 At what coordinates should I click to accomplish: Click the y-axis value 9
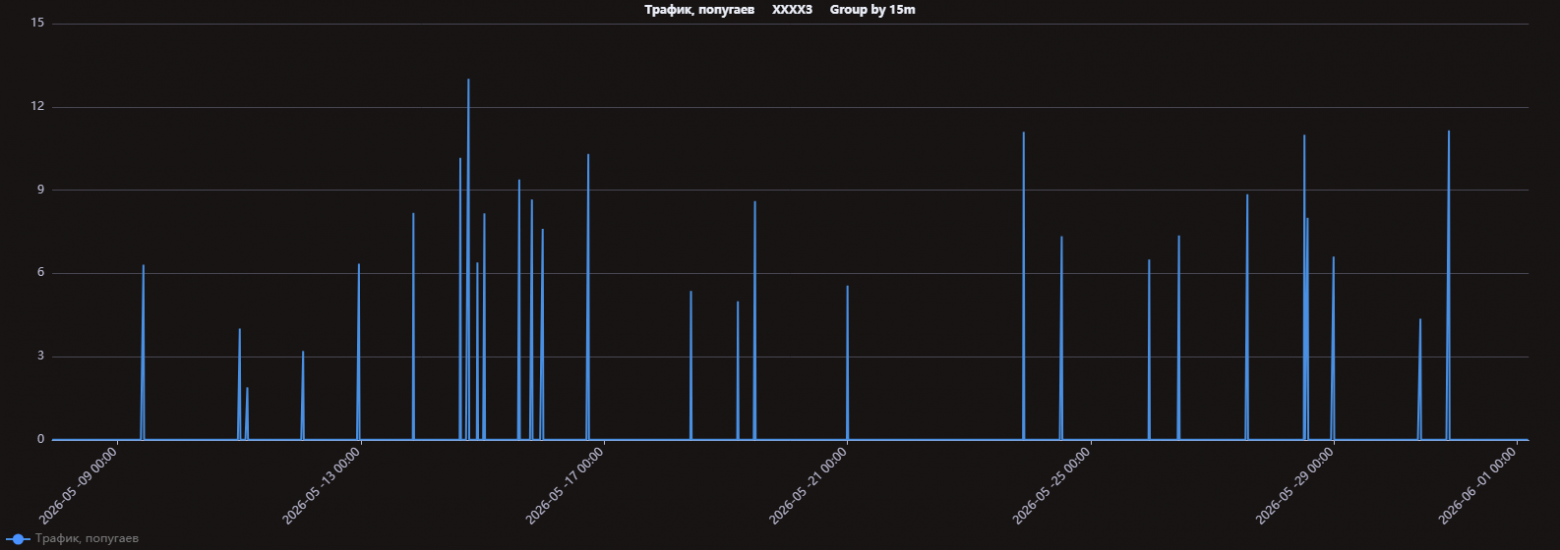pyautogui.click(x=41, y=190)
